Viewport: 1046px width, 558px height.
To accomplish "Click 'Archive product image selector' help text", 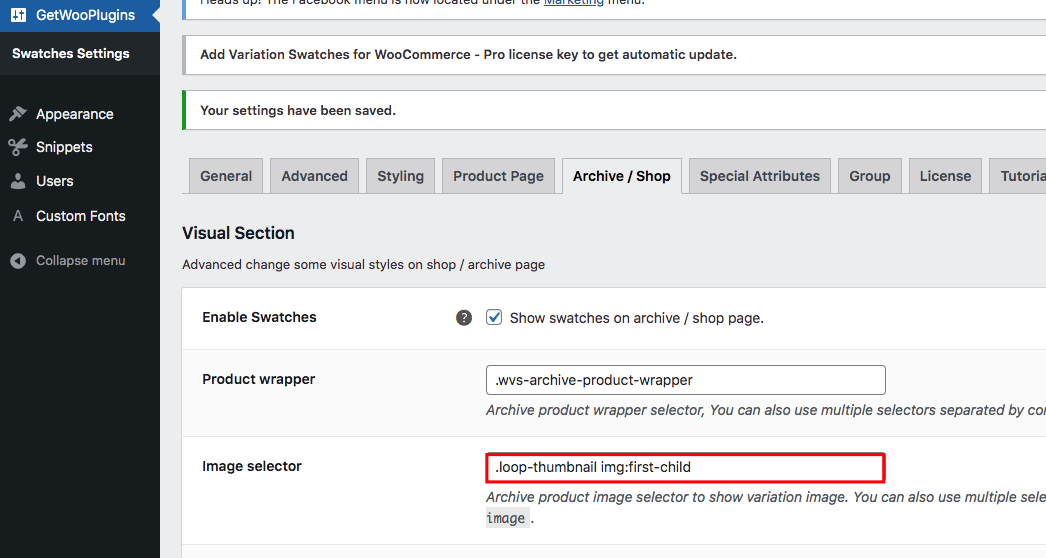I will pyautogui.click(x=766, y=497).
